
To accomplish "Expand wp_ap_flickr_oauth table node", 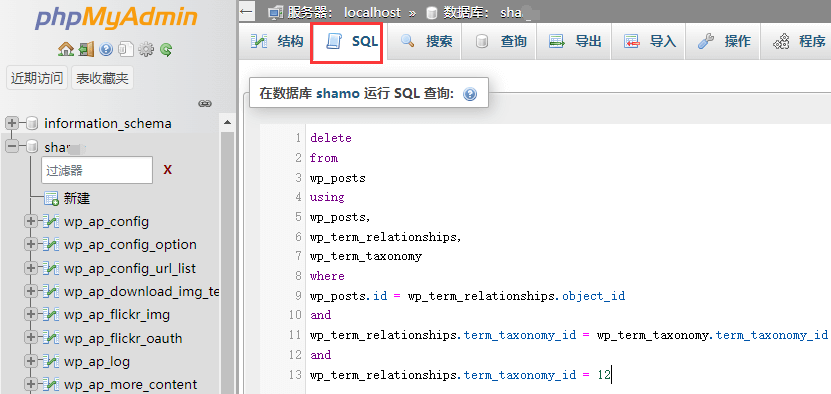I will point(31,338).
